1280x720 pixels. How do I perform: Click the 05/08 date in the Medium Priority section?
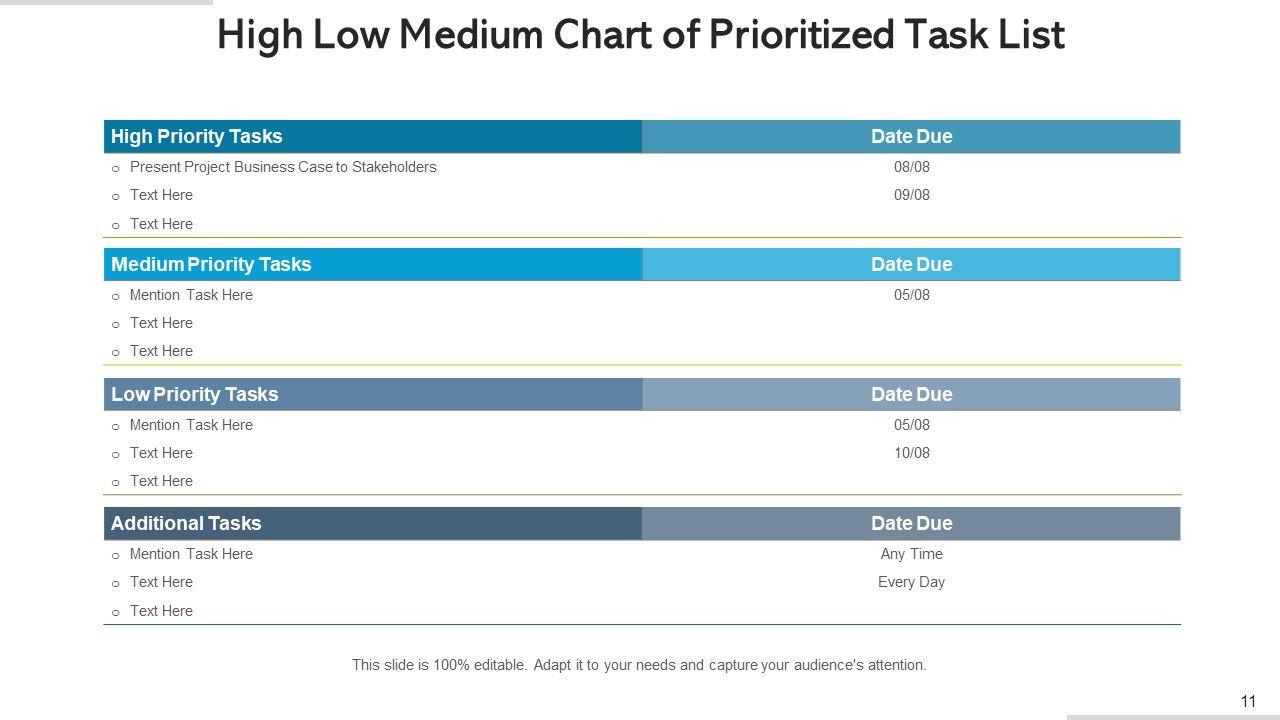(911, 295)
